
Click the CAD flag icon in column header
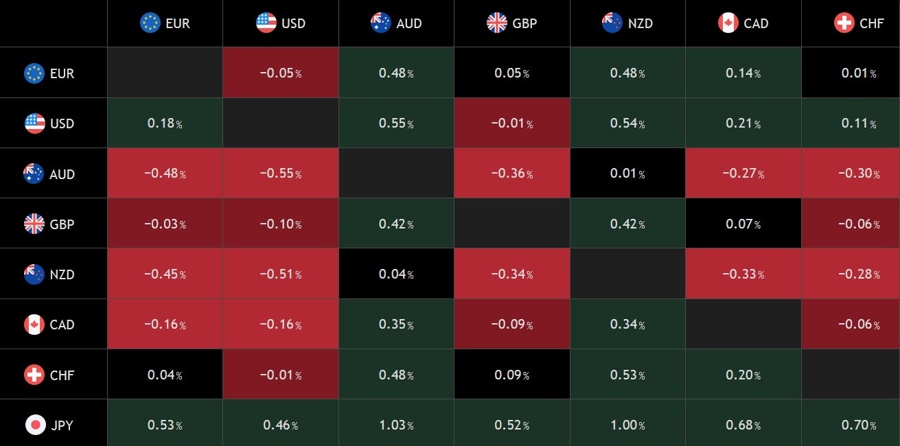coord(728,22)
